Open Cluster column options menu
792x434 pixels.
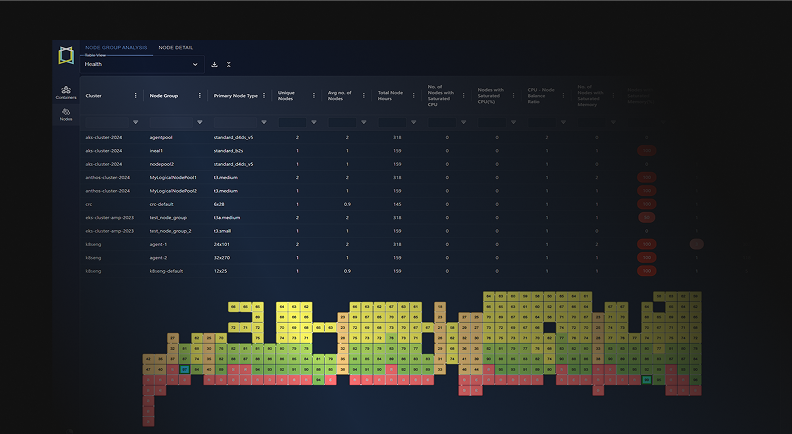(136, 96)
